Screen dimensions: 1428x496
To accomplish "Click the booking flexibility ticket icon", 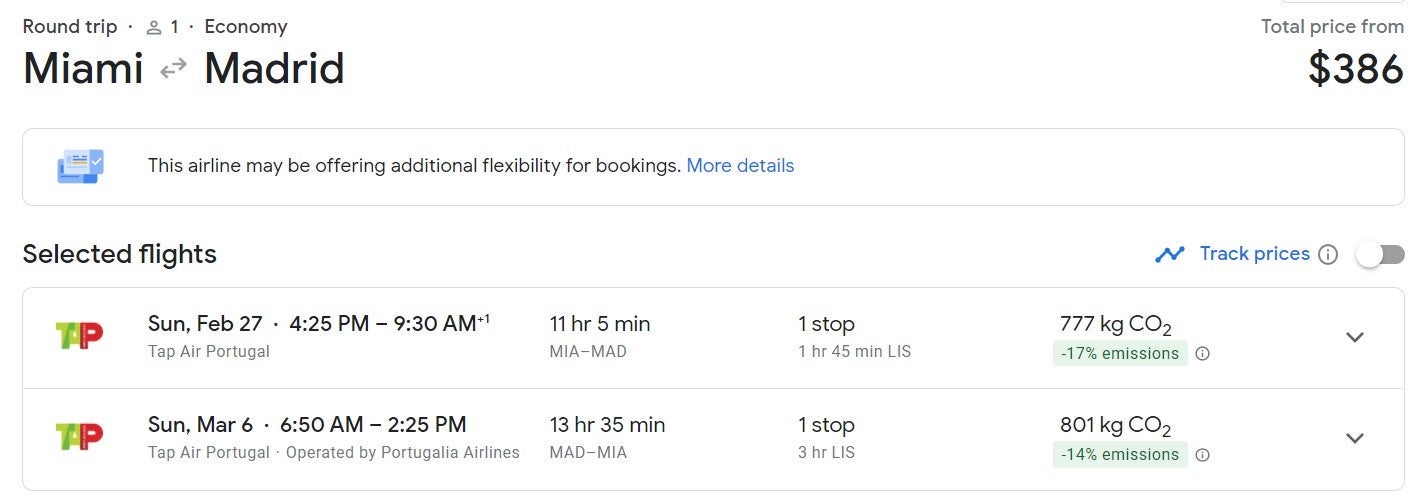I will coord(80,166).
